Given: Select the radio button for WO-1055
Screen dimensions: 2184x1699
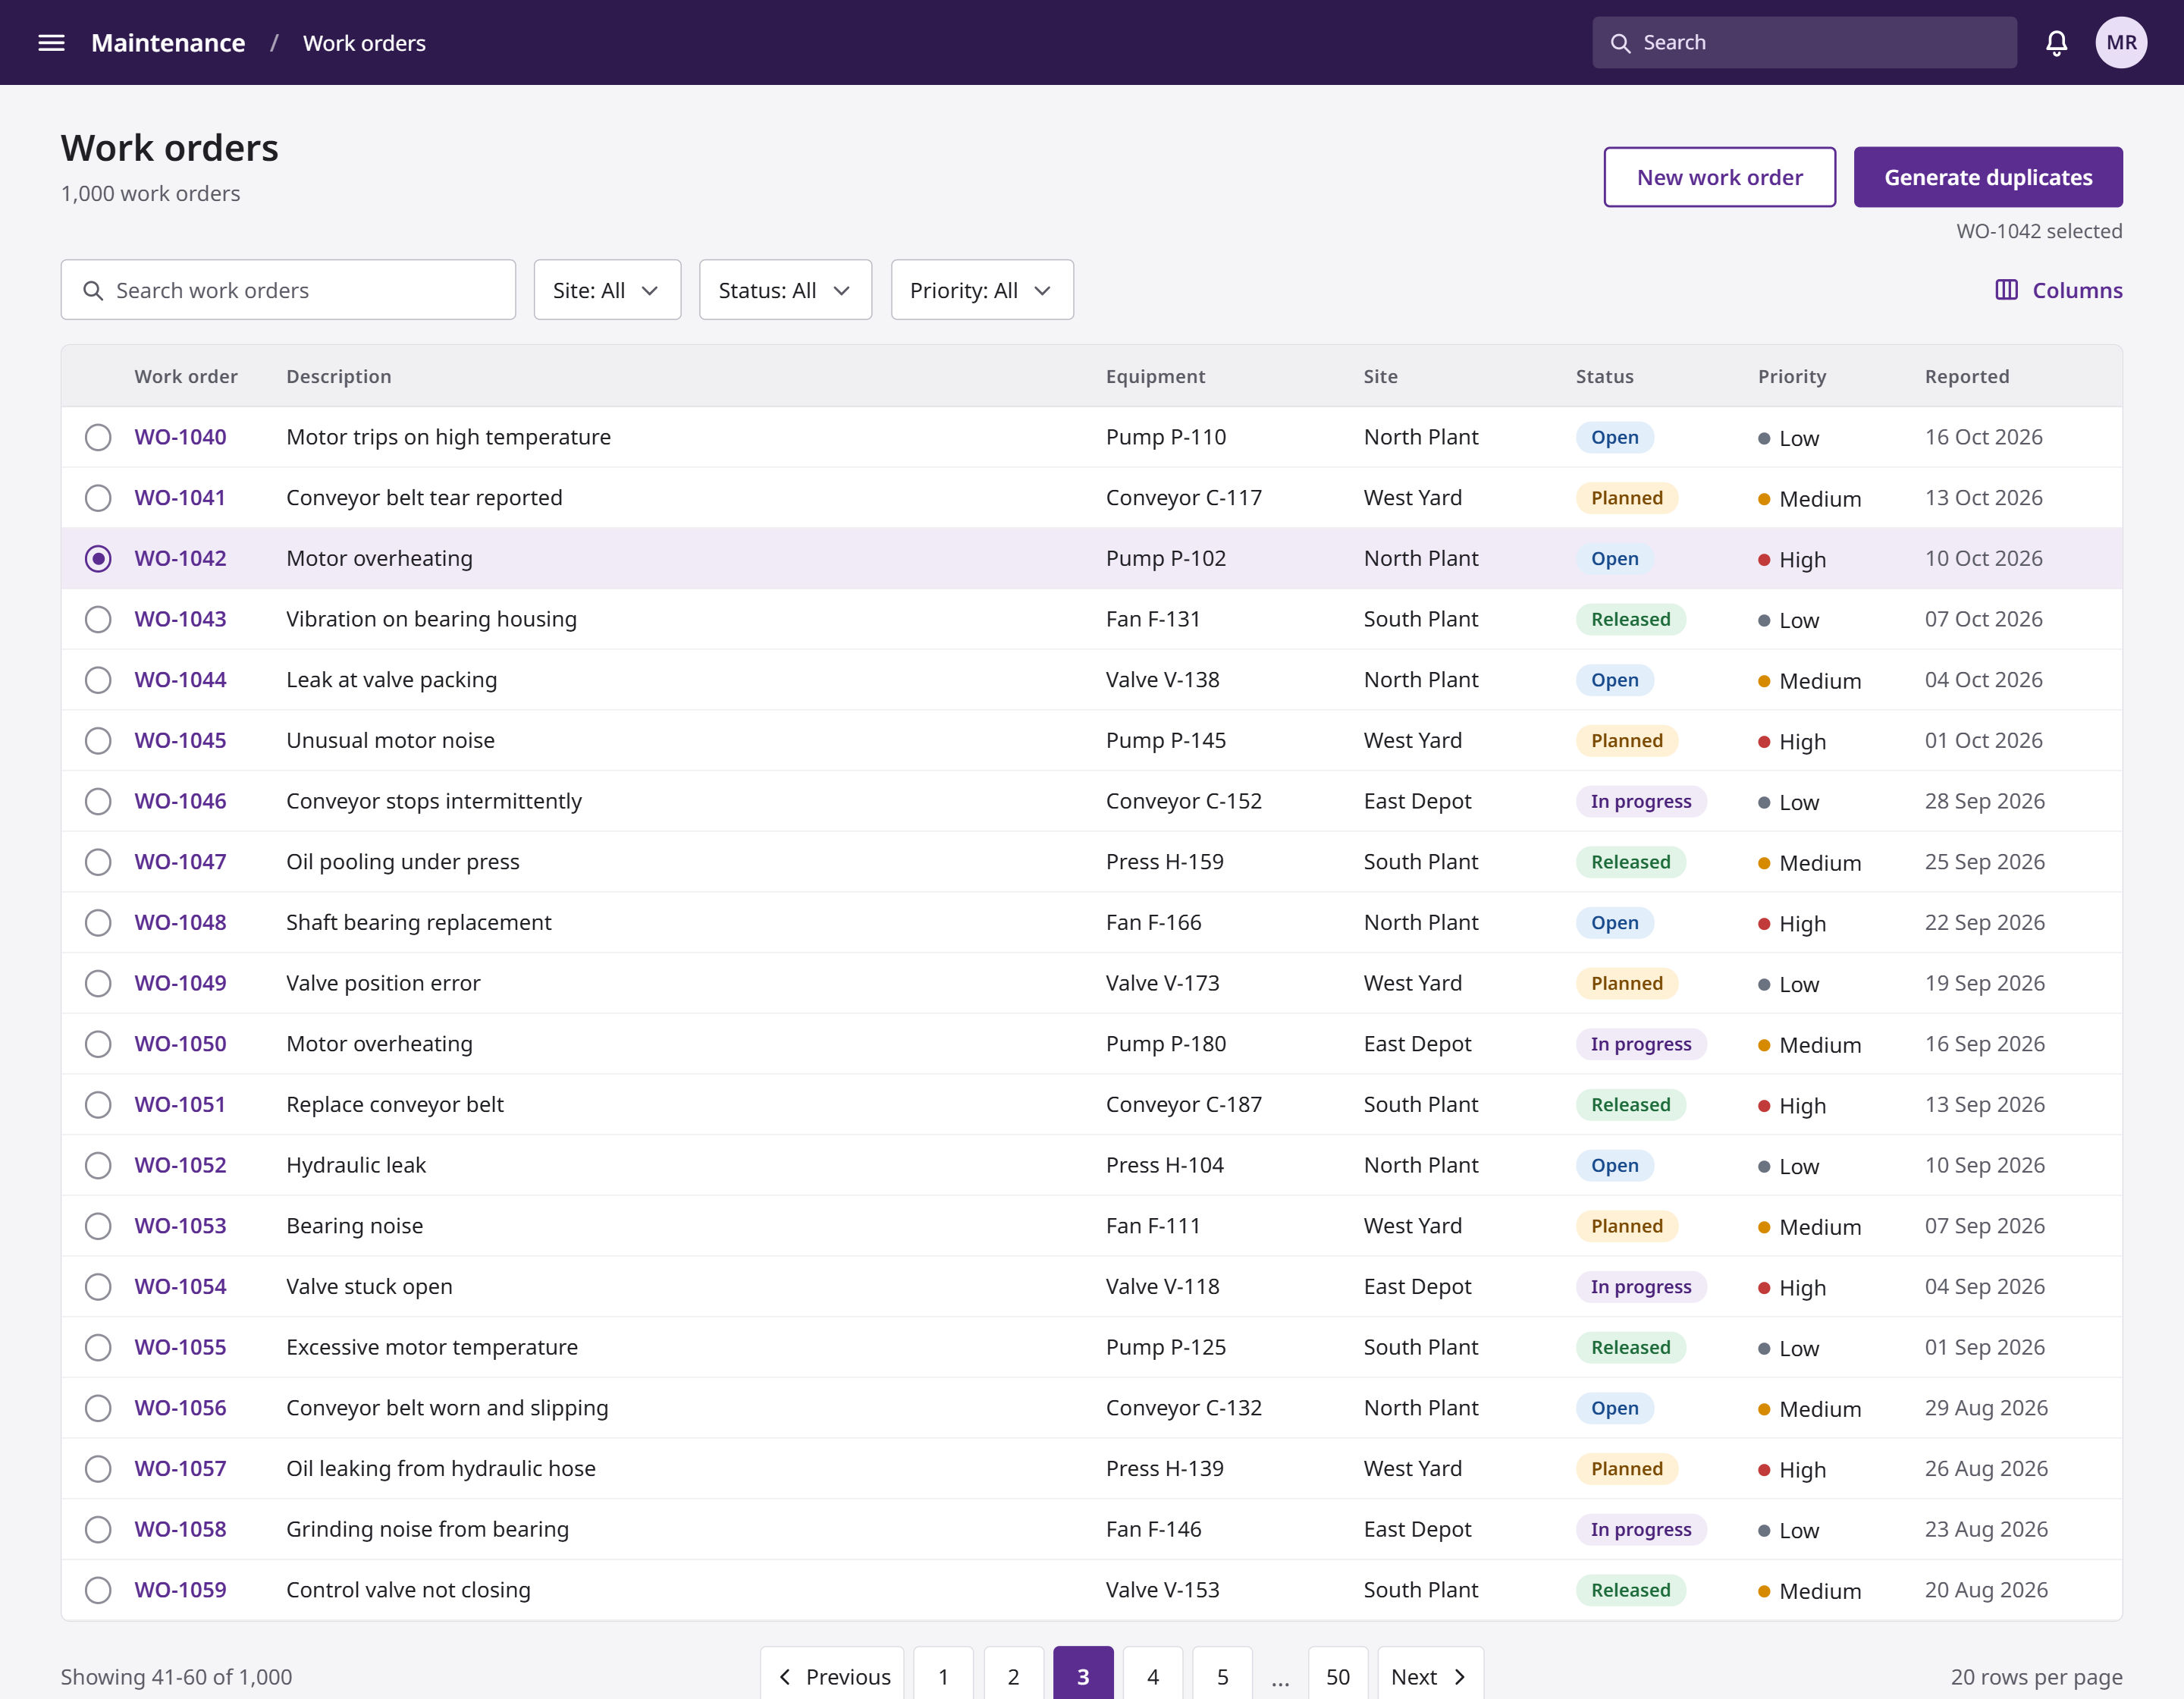Looking at the screenshot, I should pos(98,1347).
